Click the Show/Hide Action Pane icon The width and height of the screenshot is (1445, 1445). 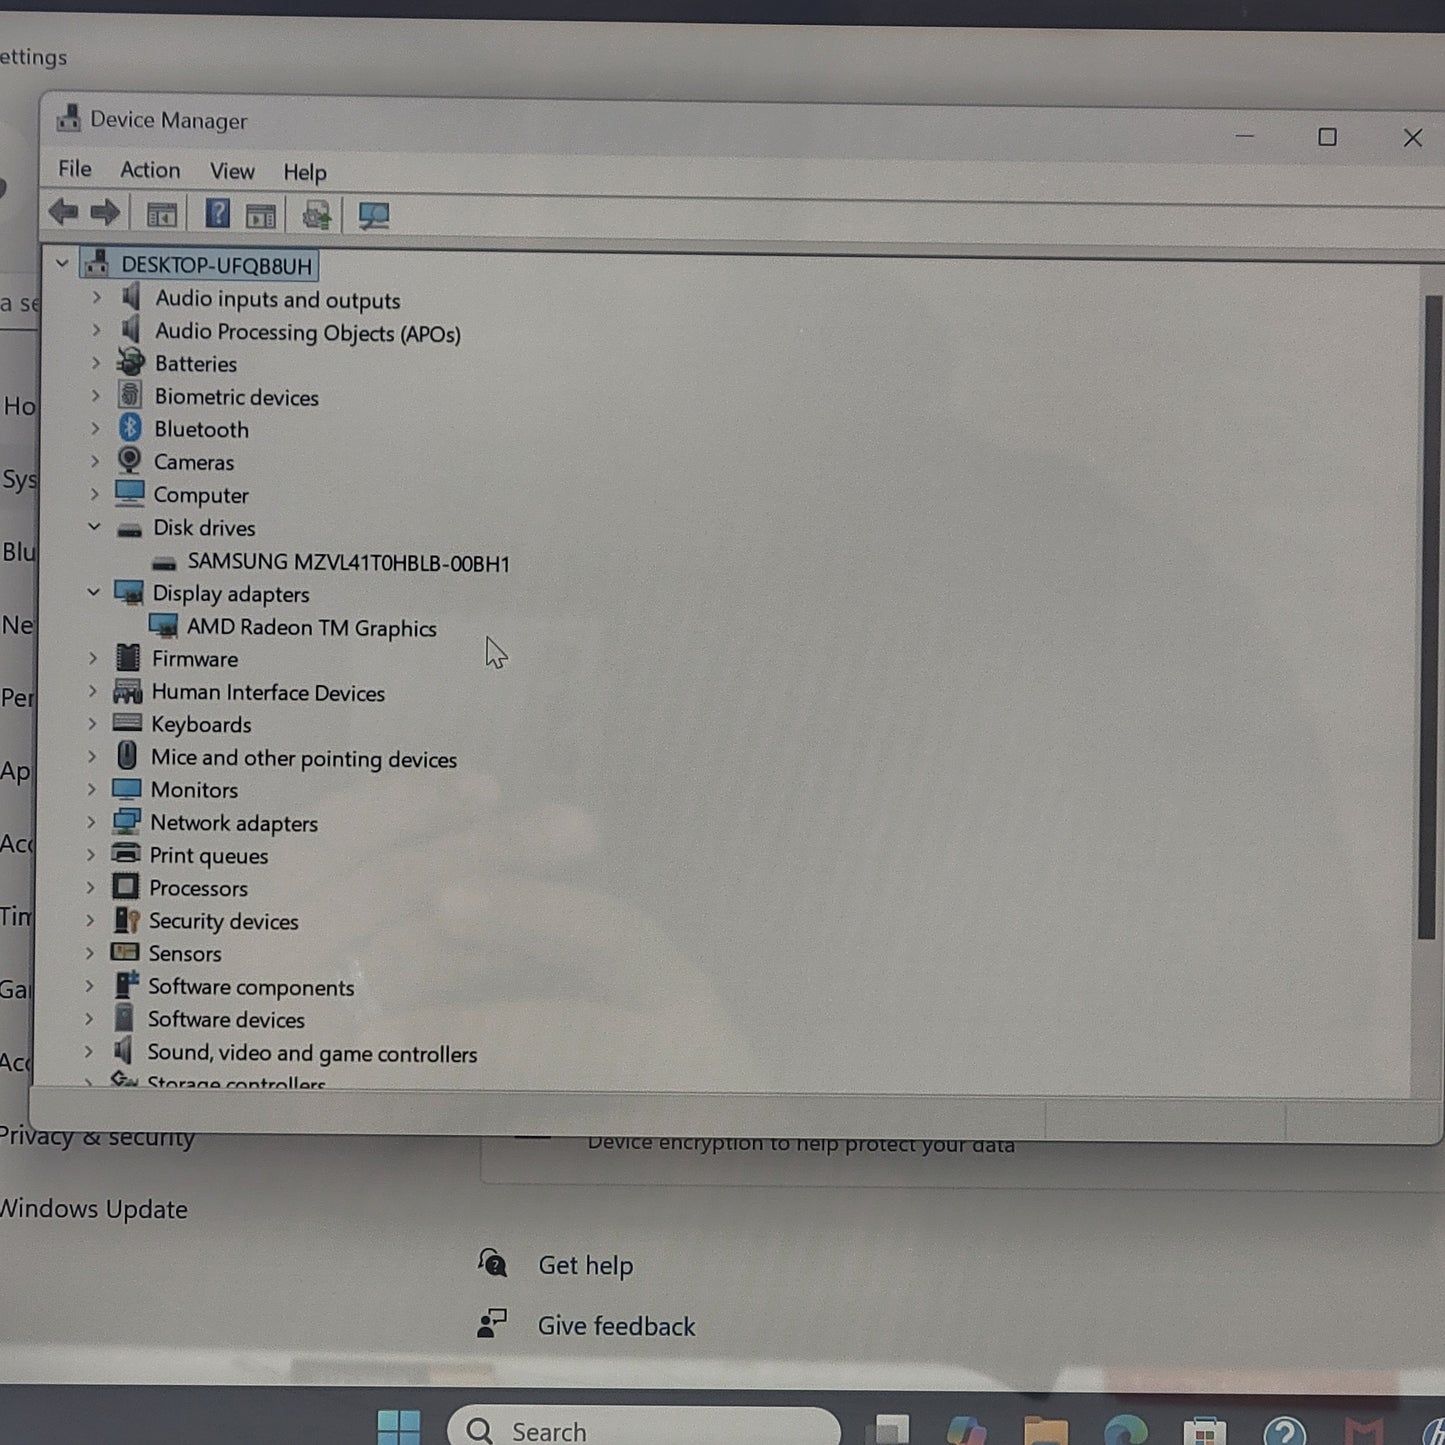(261, 213)
